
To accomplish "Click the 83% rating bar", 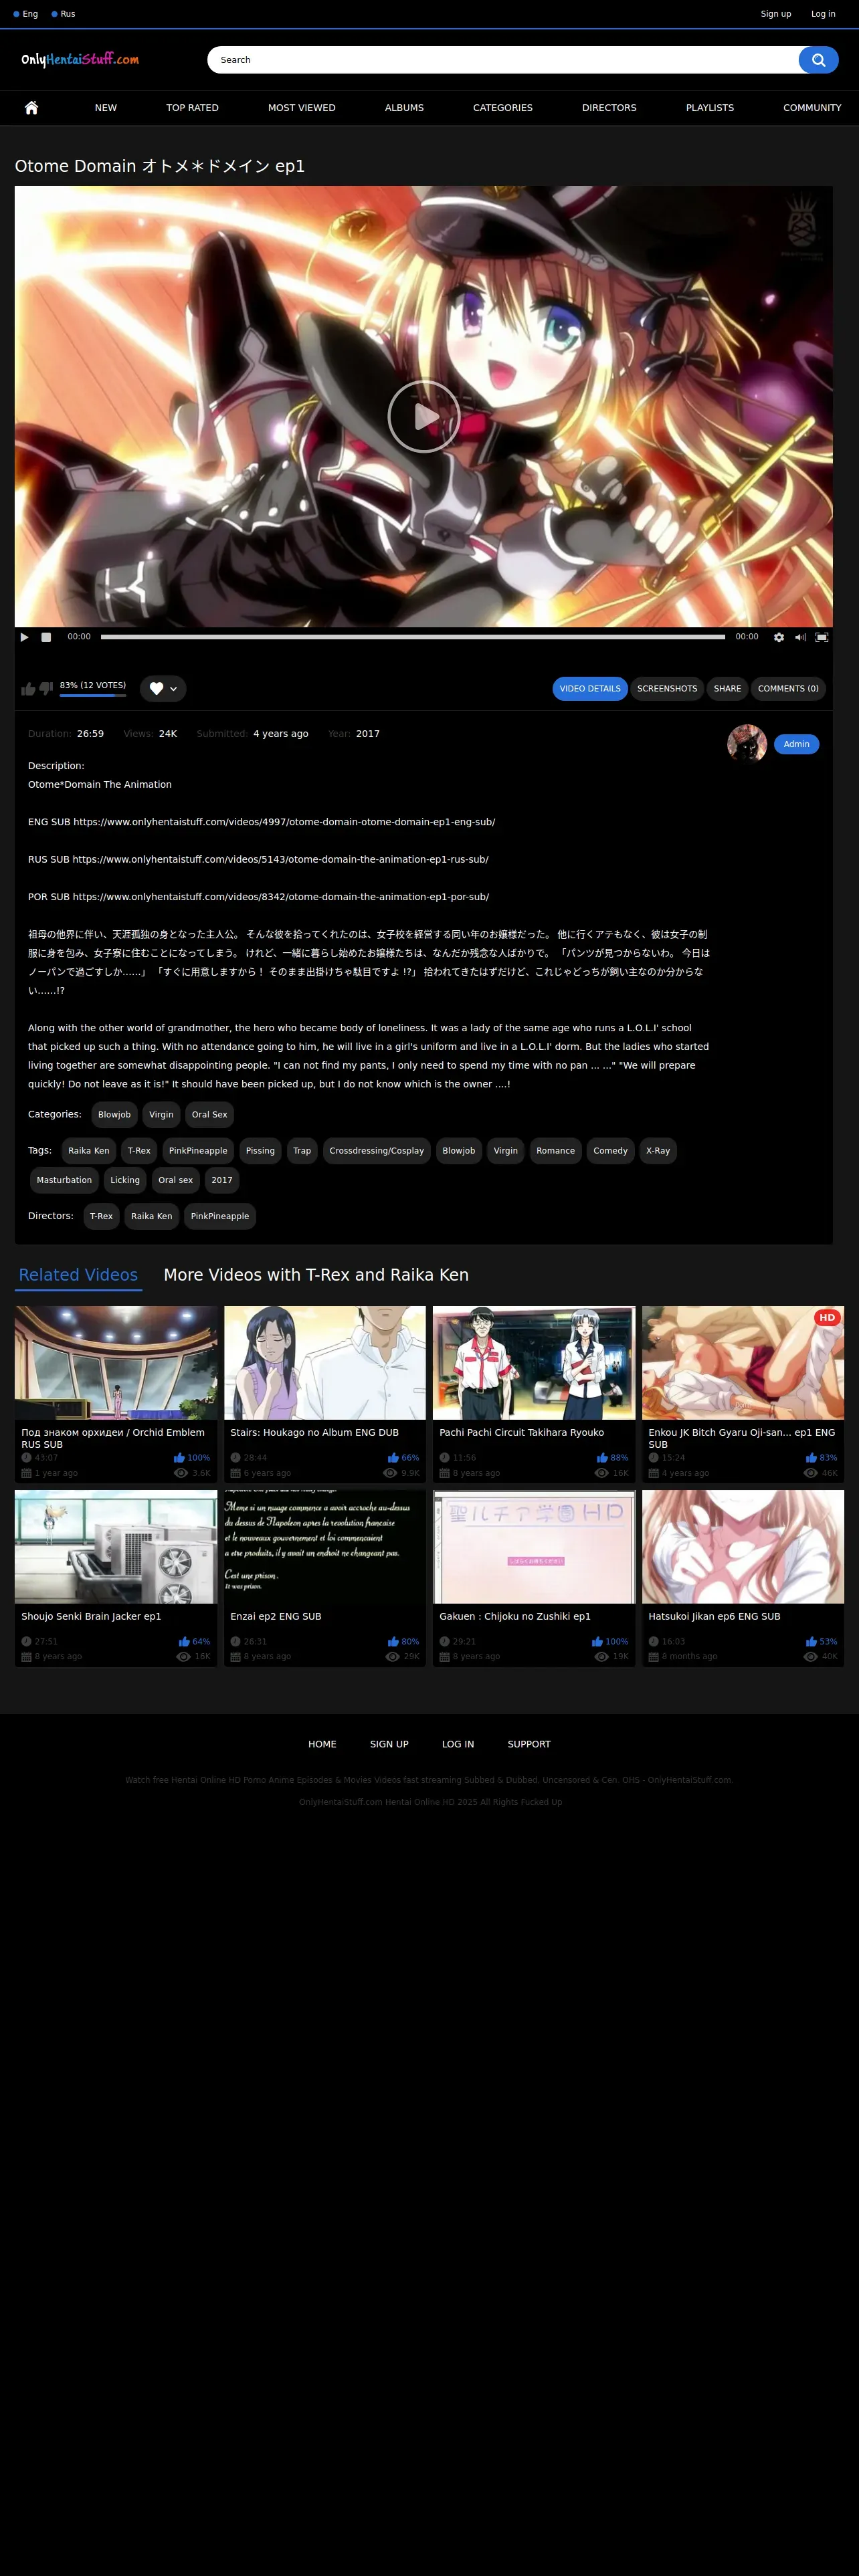I will (93, 694).
